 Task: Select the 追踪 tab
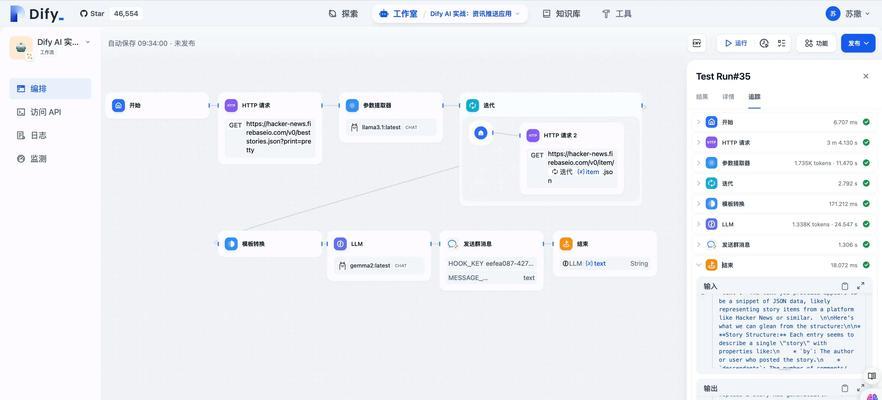[754, 97]
